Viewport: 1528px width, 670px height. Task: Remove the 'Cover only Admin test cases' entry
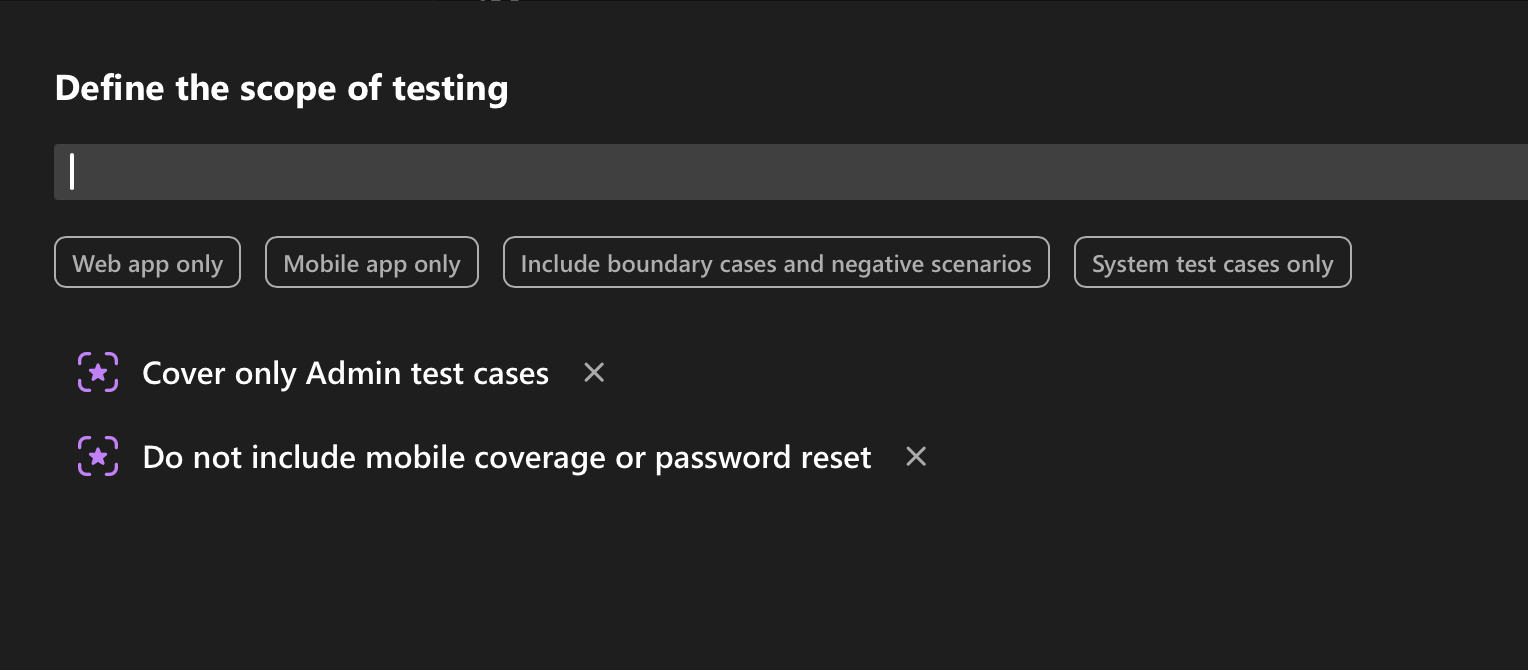(x=594, y=373)
